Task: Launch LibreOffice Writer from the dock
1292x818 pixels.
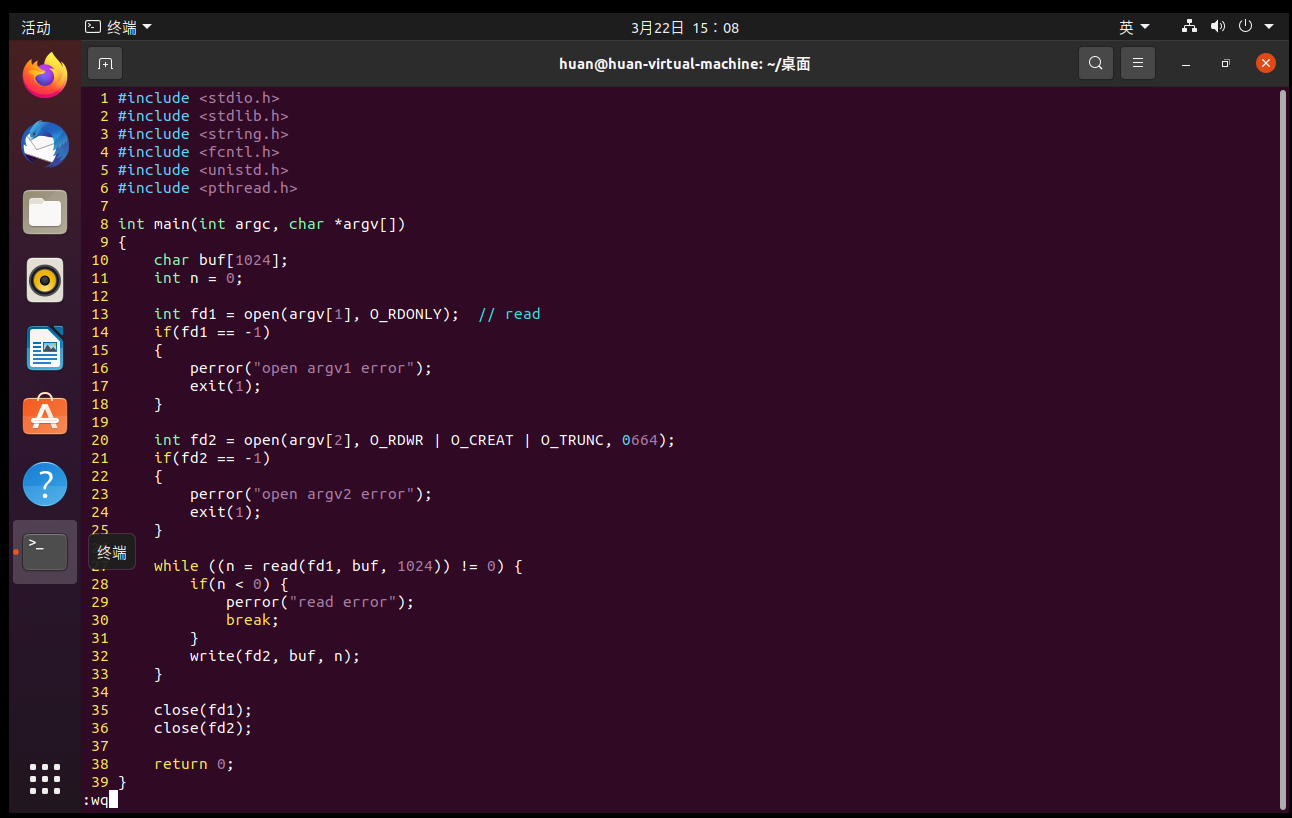Action: 45,348
